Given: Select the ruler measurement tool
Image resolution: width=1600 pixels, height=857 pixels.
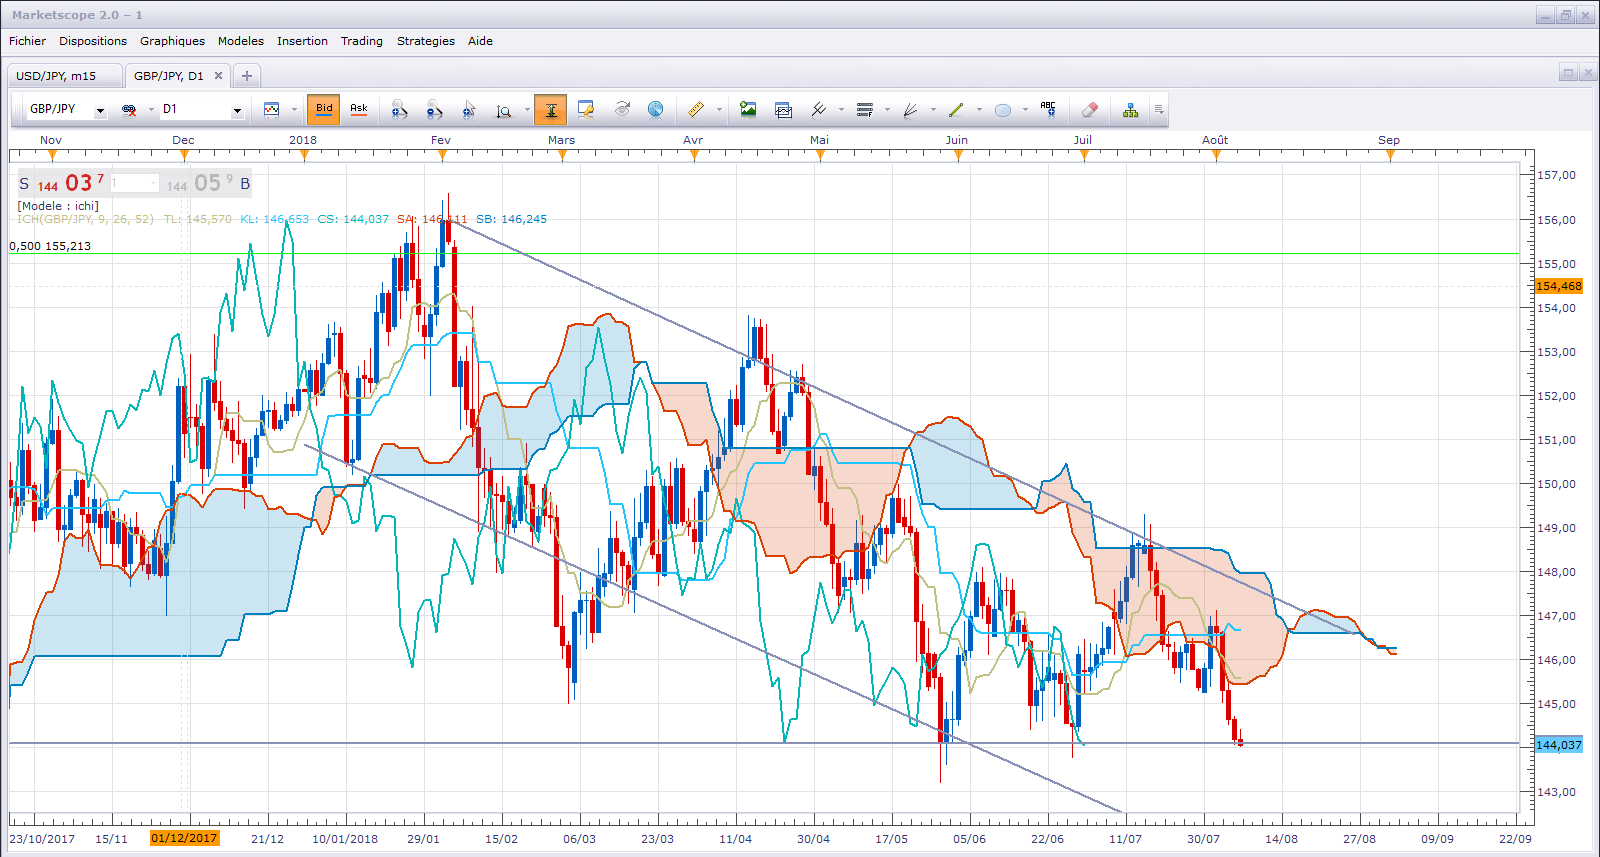Looking at the screenshot, I should 696,110.
